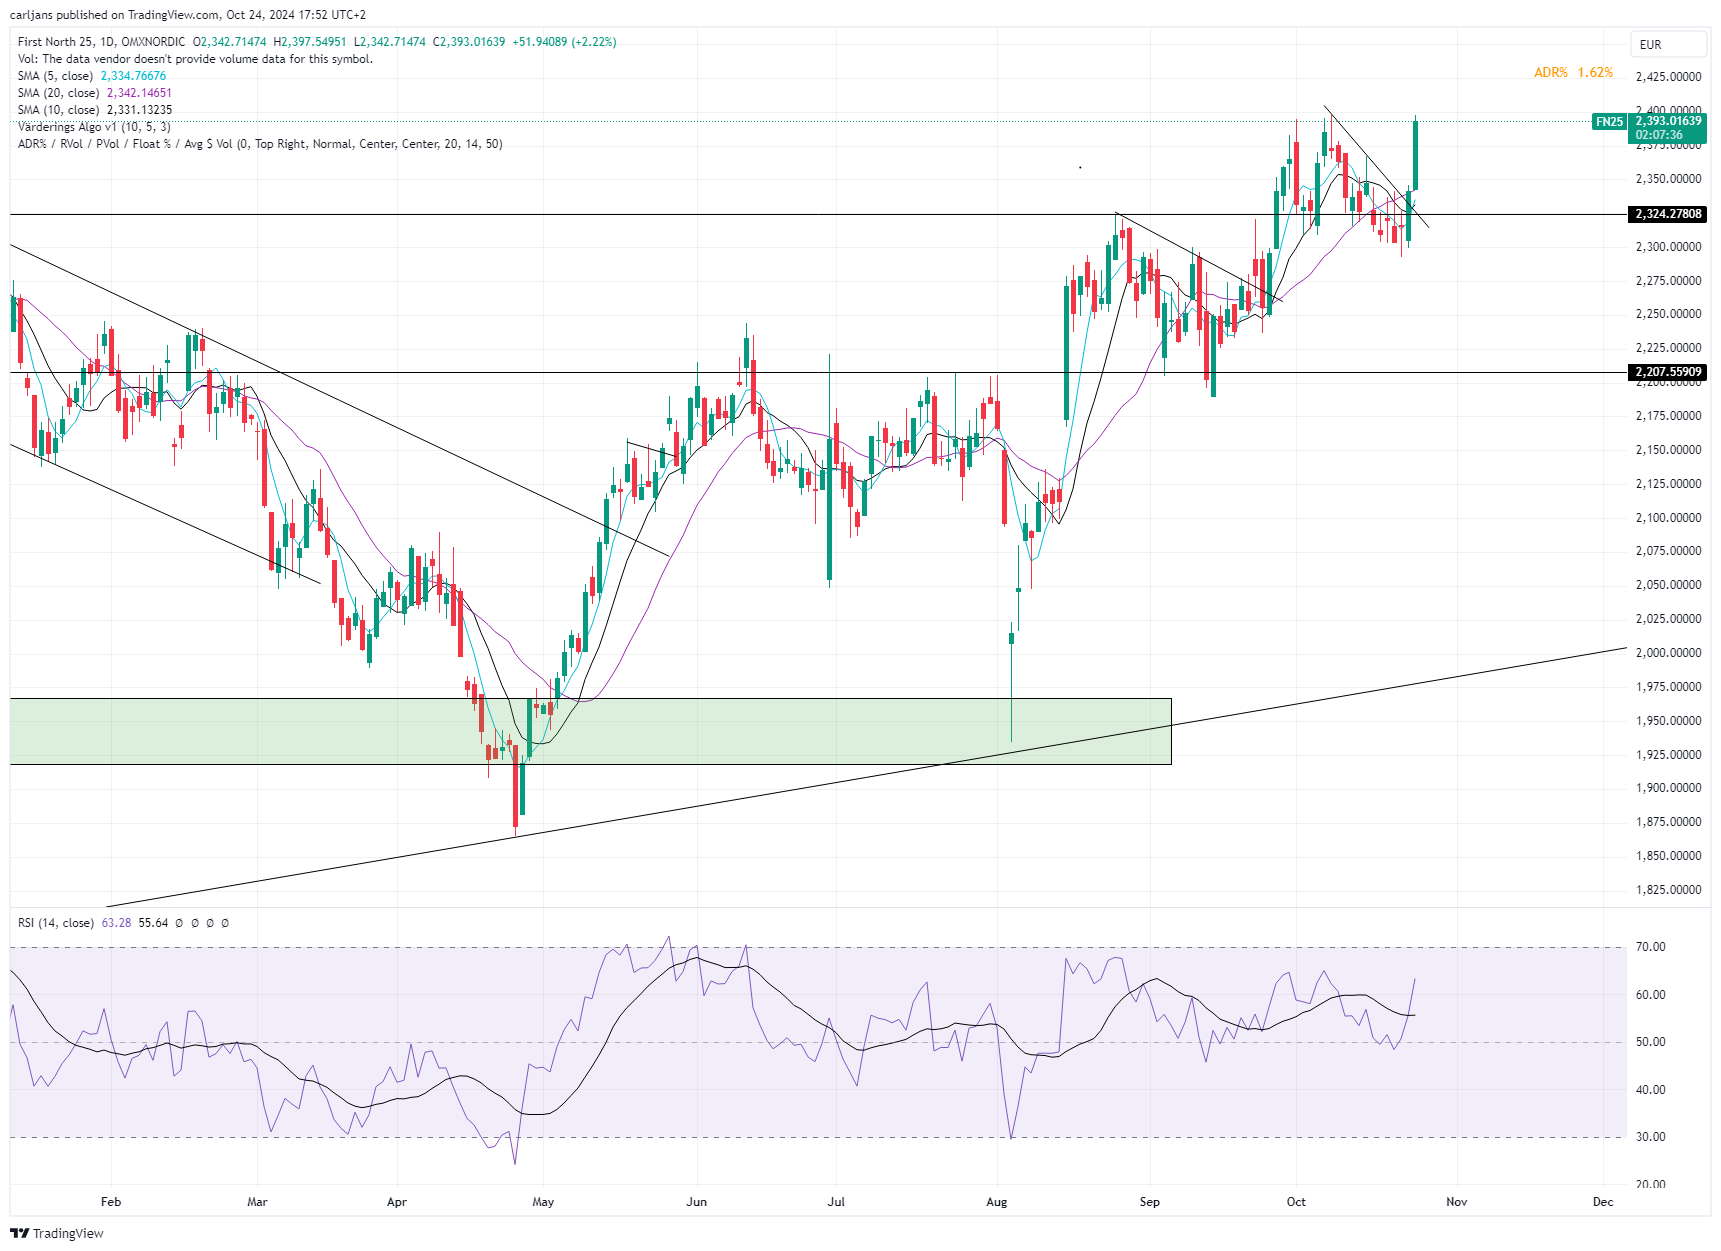This screenshot has width=1721, height=1251.
Task: Click the orange ADR% 1.62% label
Action: pos(1573,73)
